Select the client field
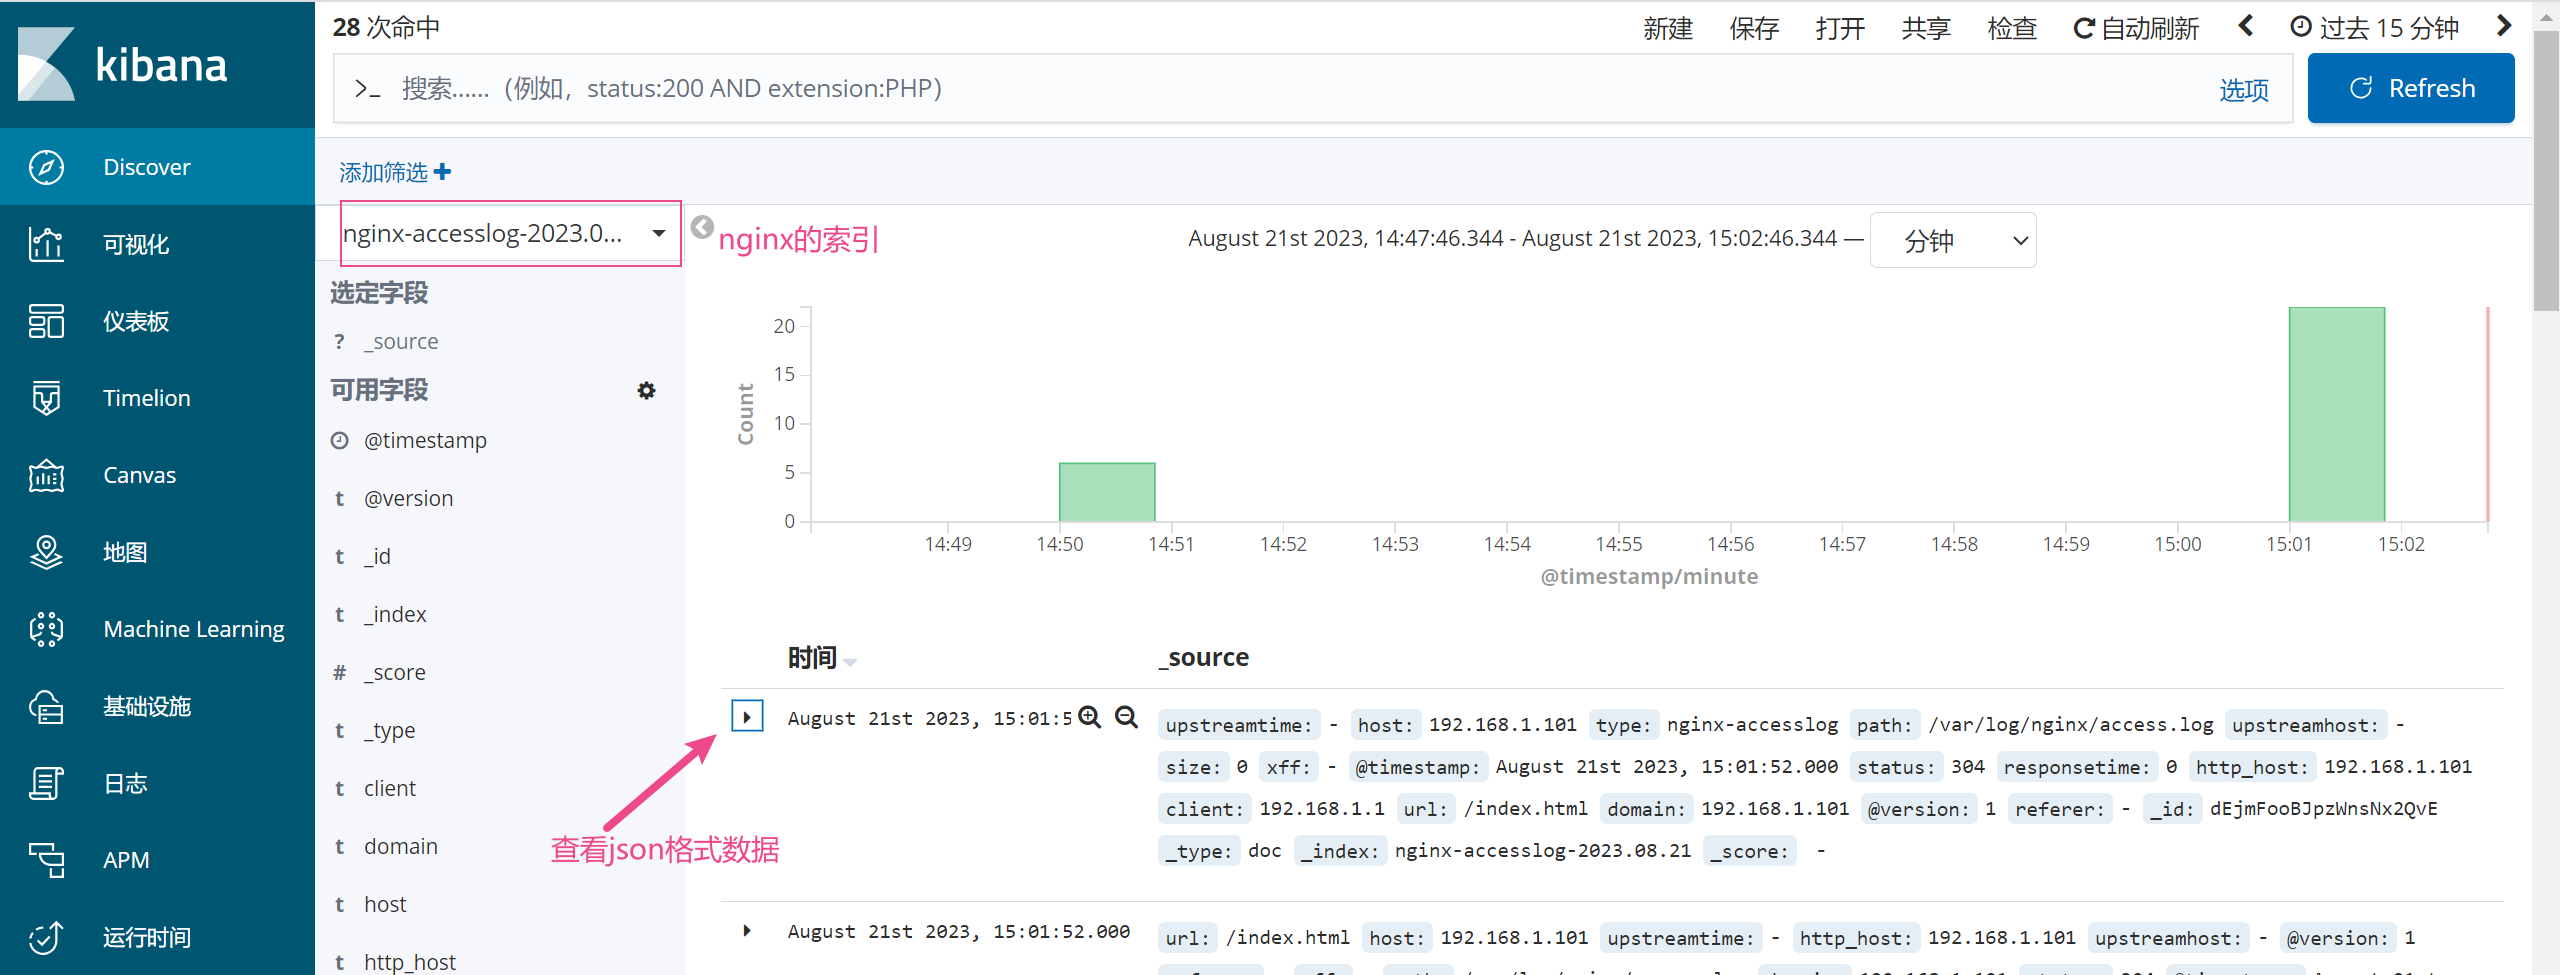Viewport: 2560px width, 975px height. [x=390, y=788]
